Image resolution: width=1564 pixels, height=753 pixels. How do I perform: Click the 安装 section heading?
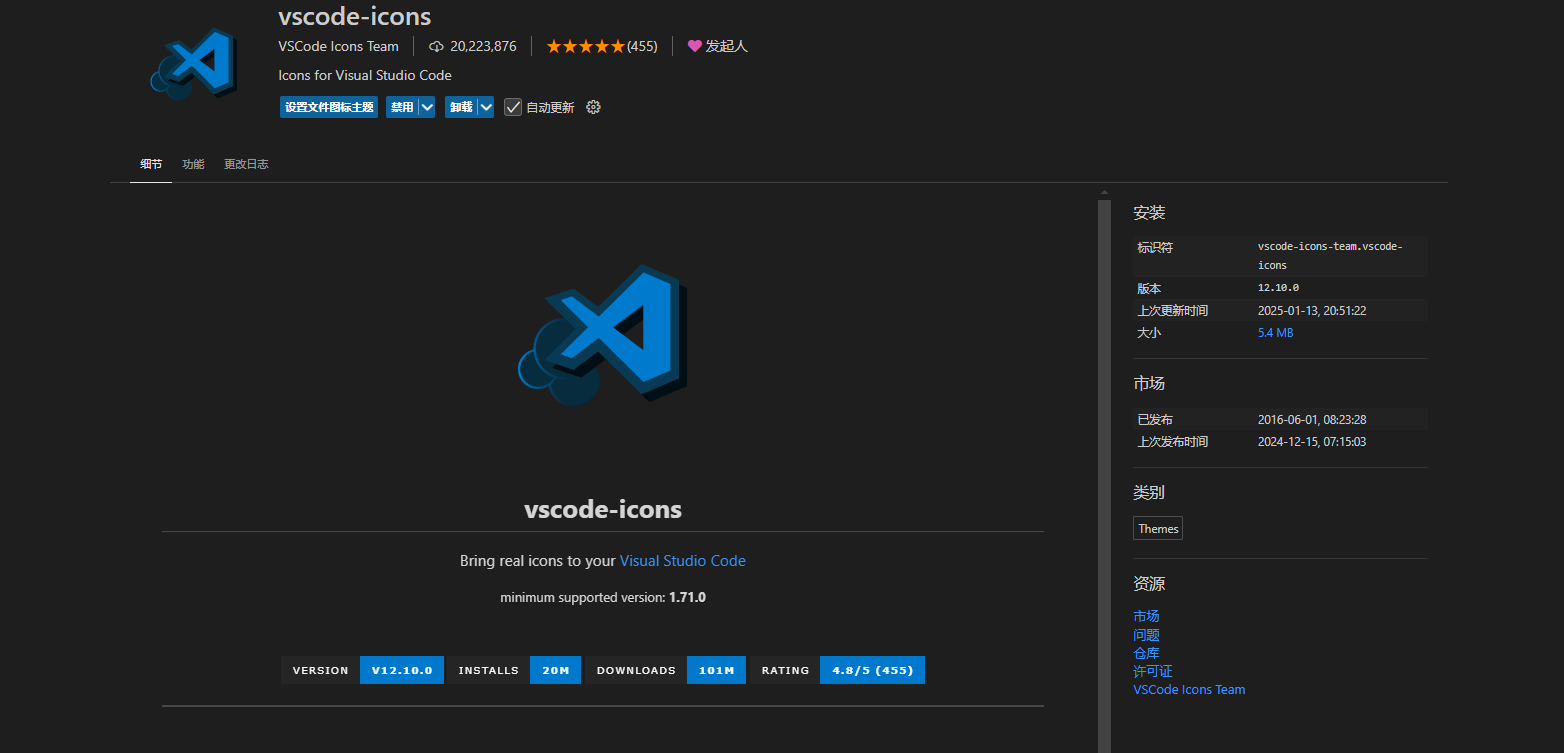point(1149,213)
